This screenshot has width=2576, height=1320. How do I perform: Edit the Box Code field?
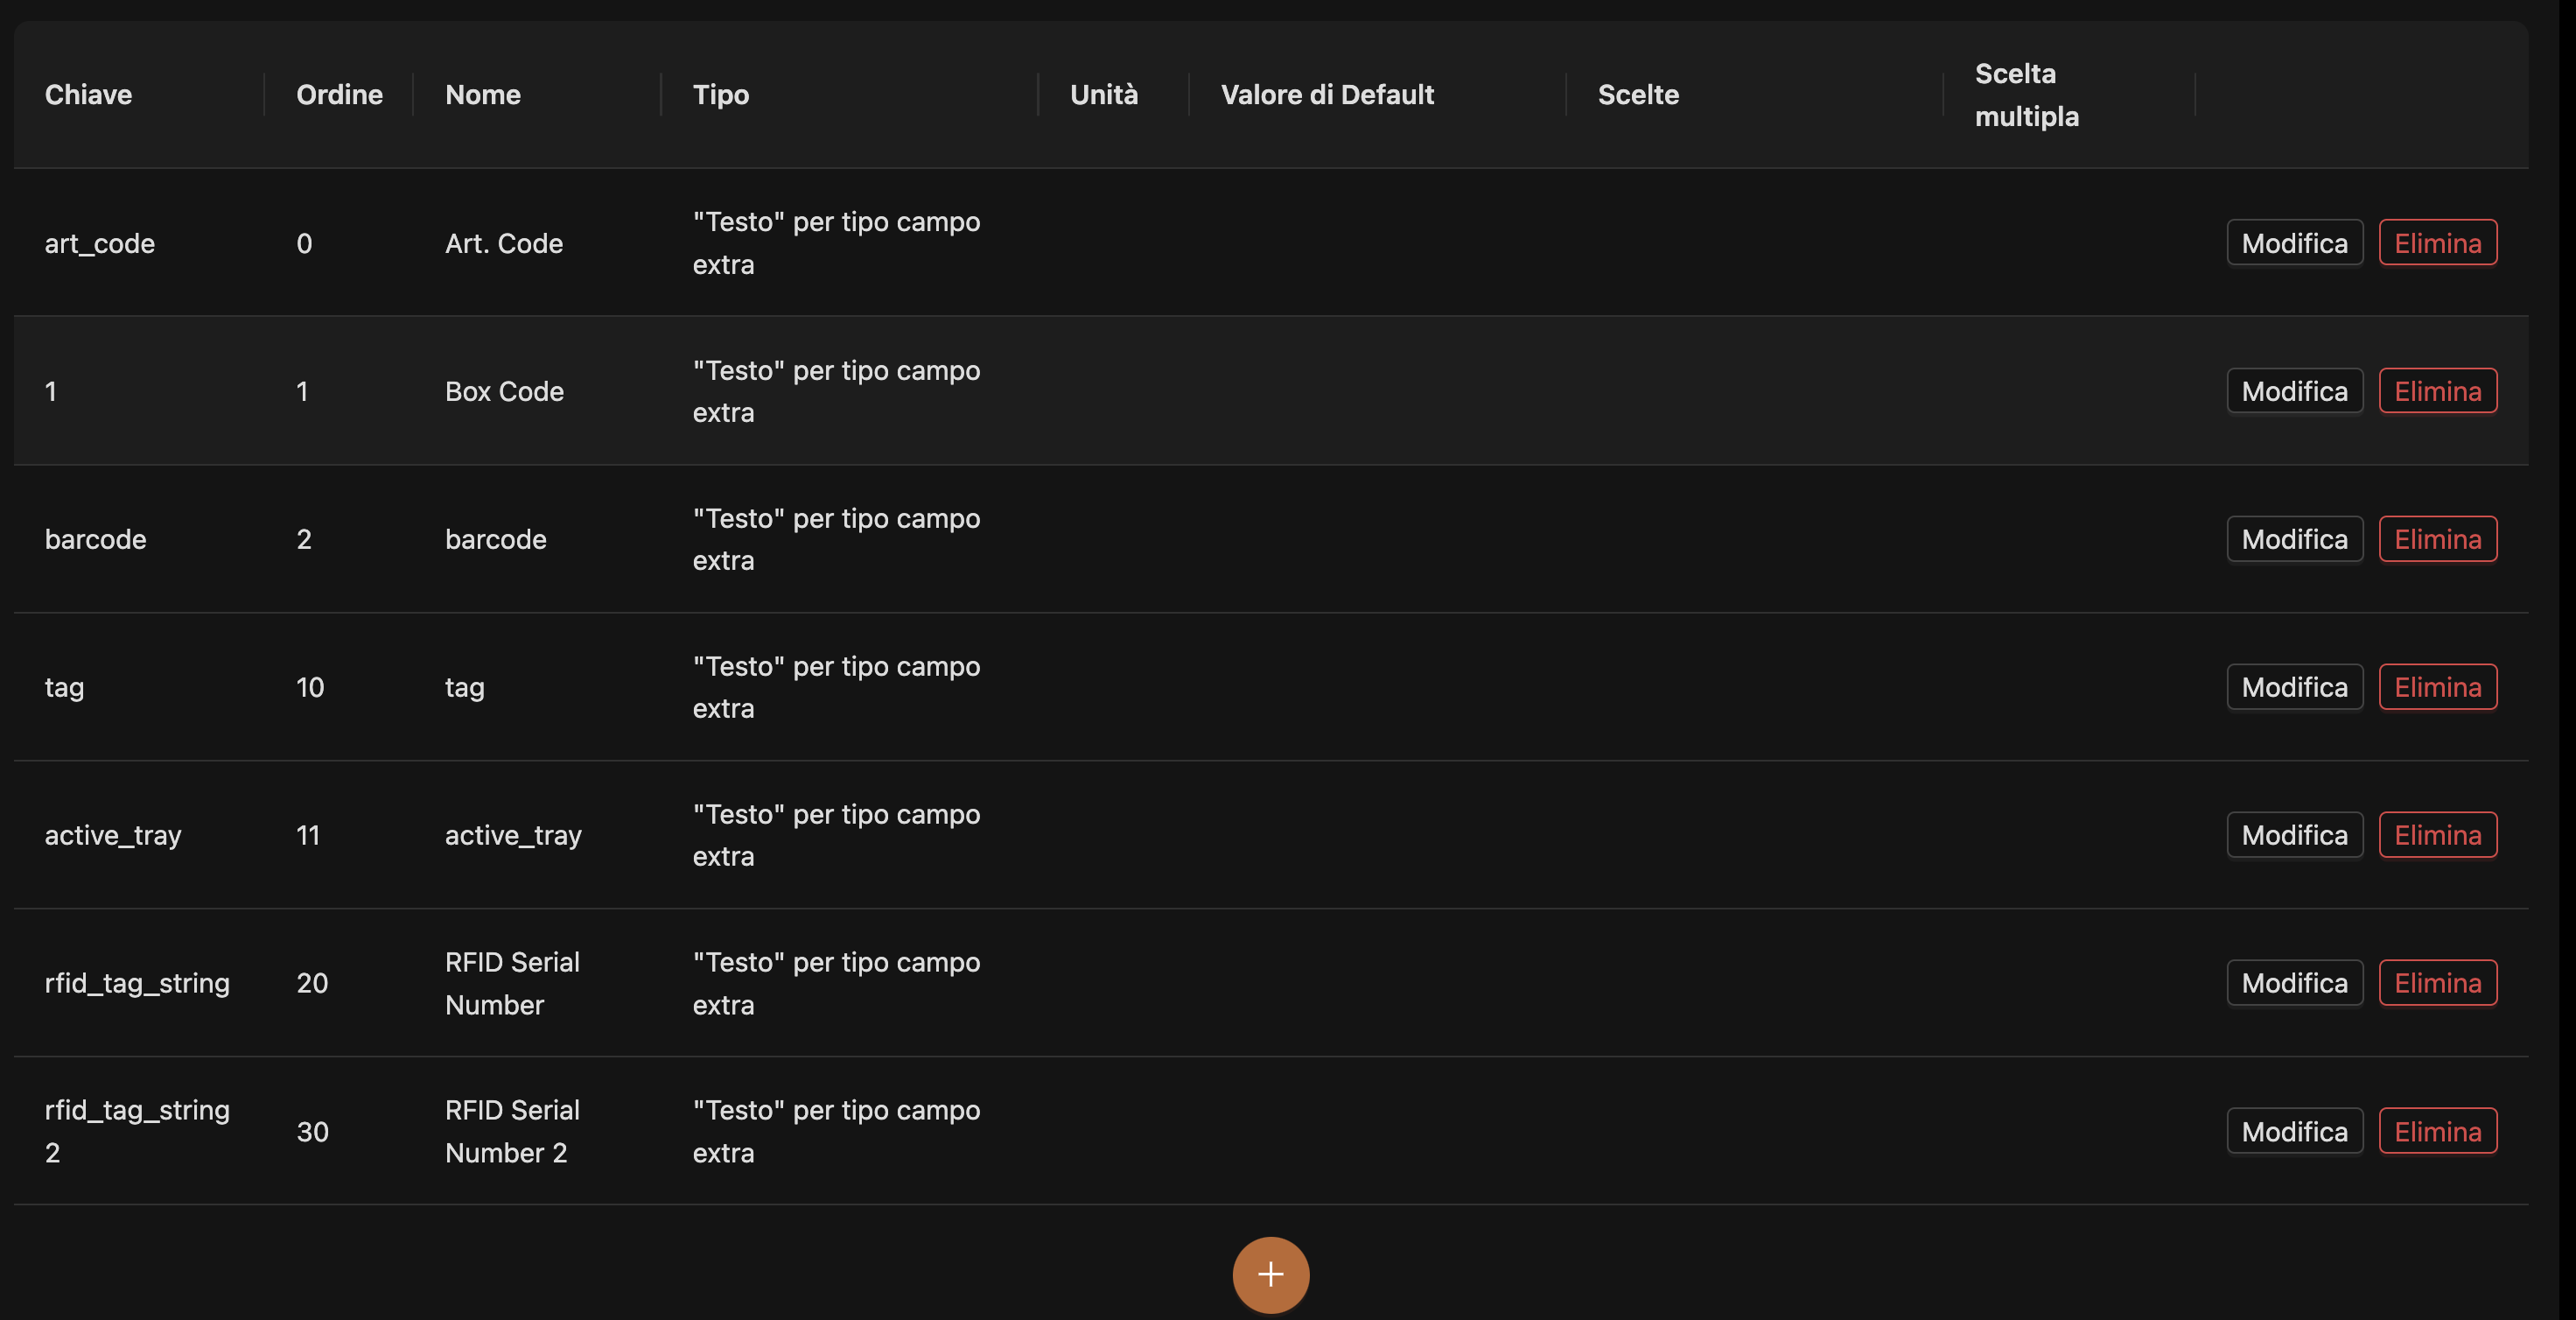(2294, 391)
